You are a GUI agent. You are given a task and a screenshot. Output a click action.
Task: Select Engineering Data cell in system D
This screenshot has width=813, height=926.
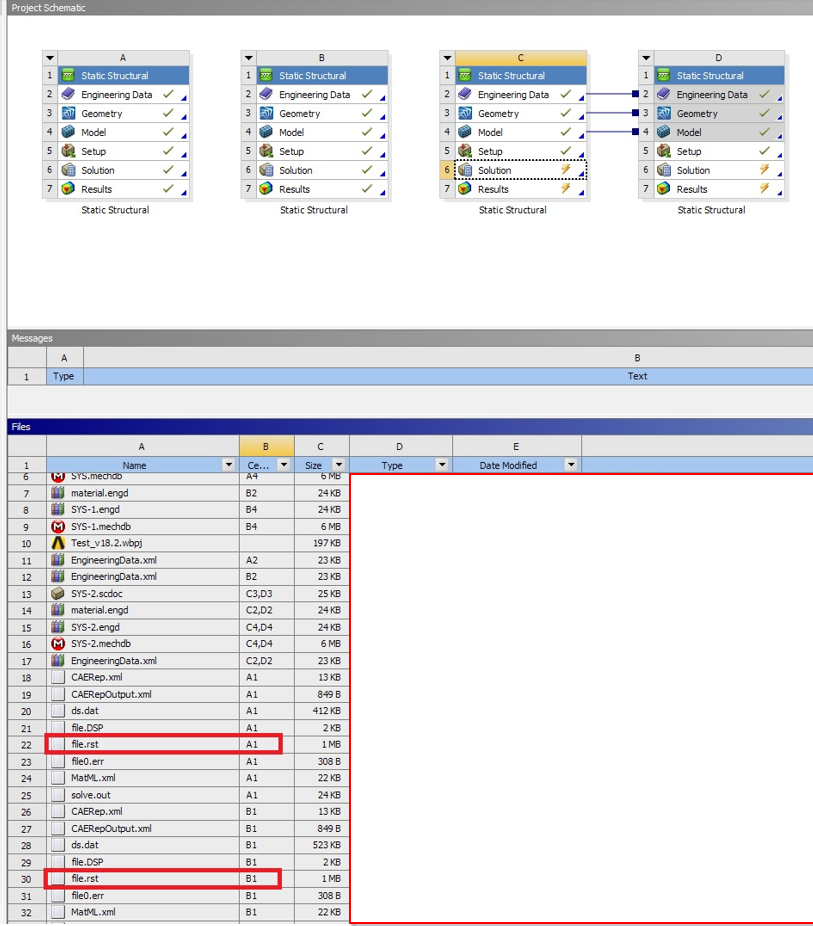click(720, 94)
